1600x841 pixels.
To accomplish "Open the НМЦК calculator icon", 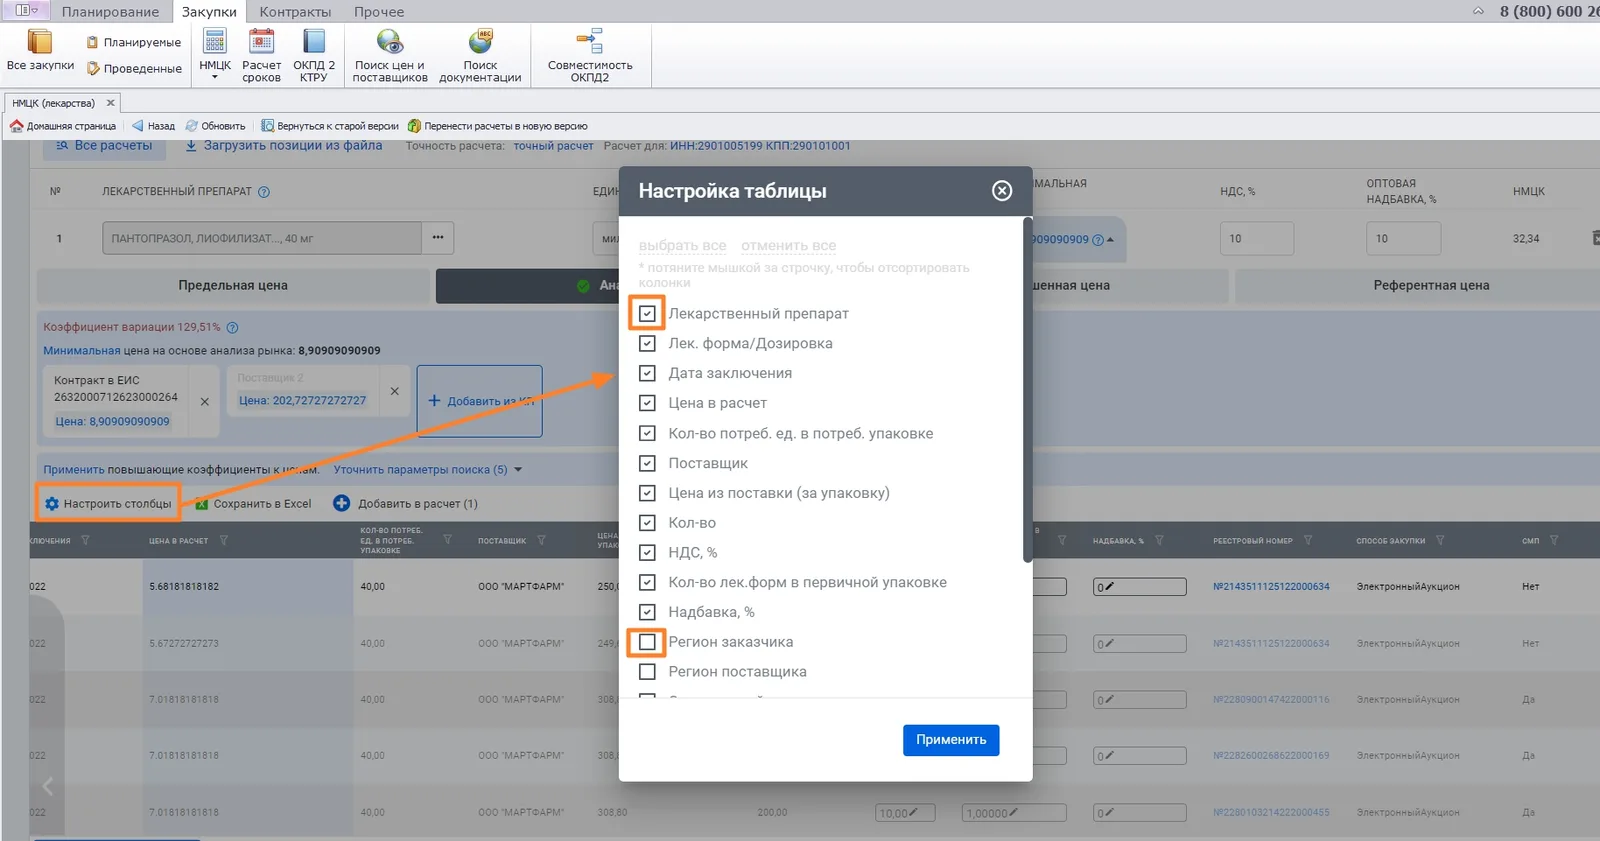I will pyautogui.click(x=215, y=42).
